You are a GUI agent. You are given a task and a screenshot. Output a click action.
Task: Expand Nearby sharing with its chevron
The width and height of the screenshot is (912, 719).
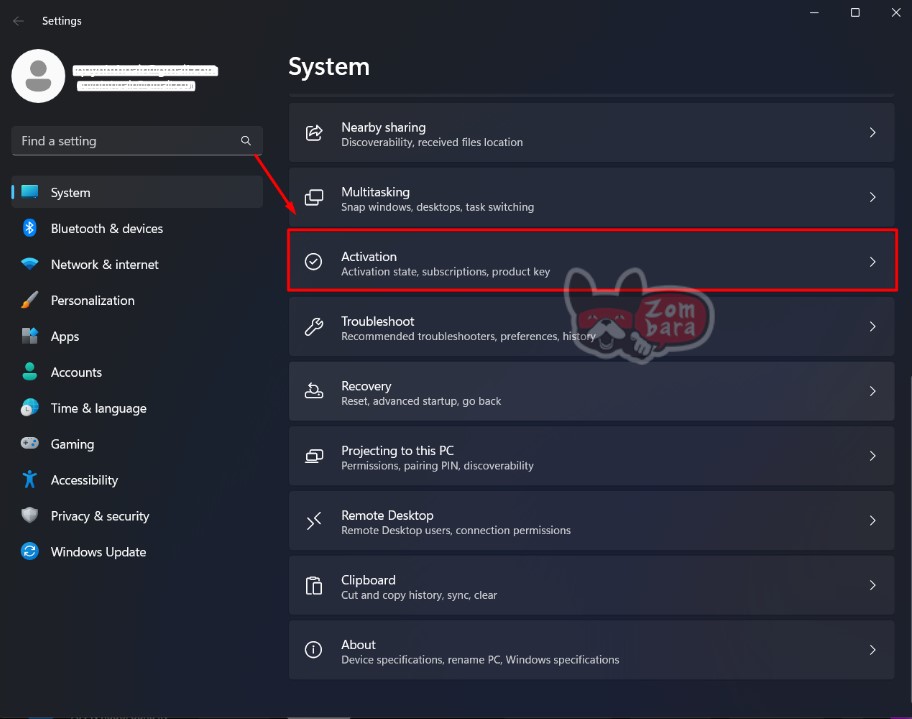(x=872, y=133)
